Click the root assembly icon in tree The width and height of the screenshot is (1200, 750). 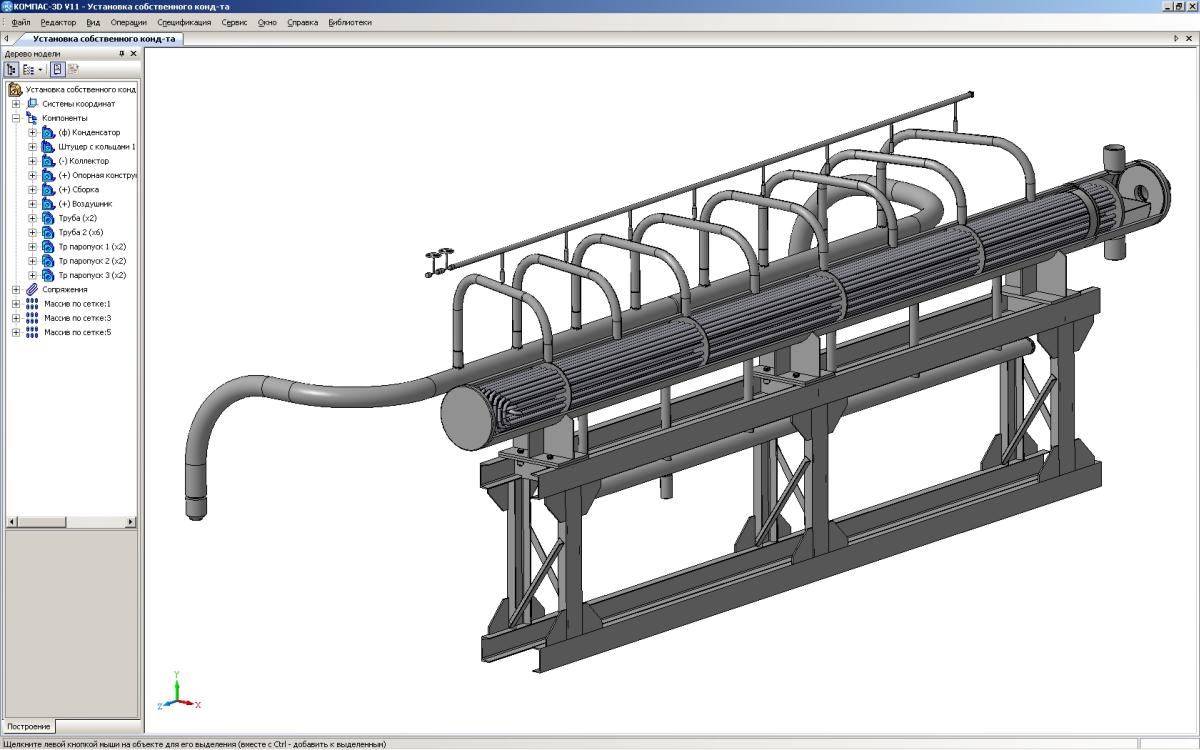[x=15, y=89]
